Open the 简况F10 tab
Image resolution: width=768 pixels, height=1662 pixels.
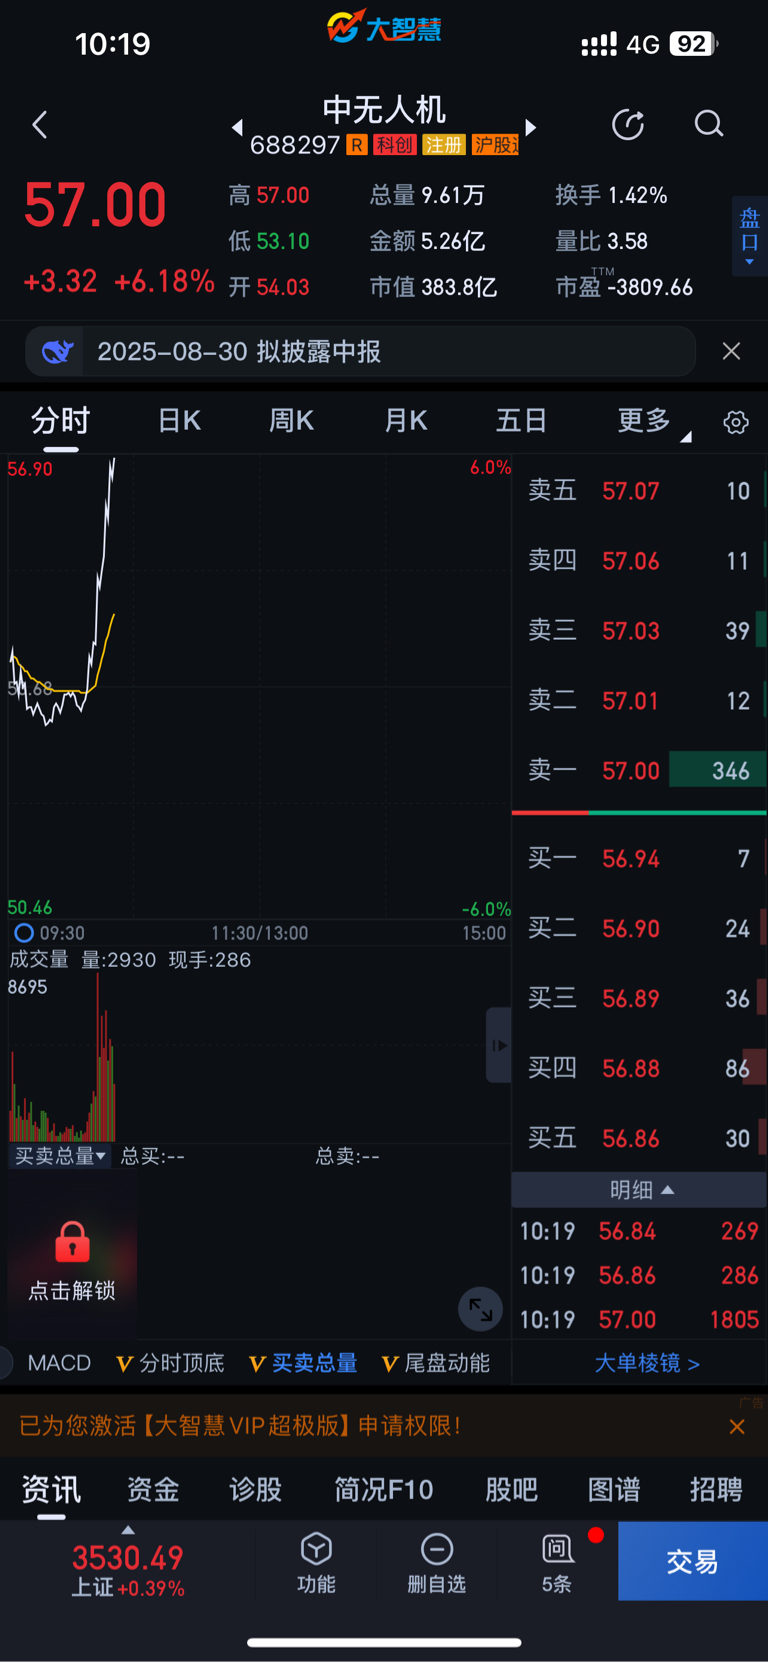click(x=384, y=1489)
